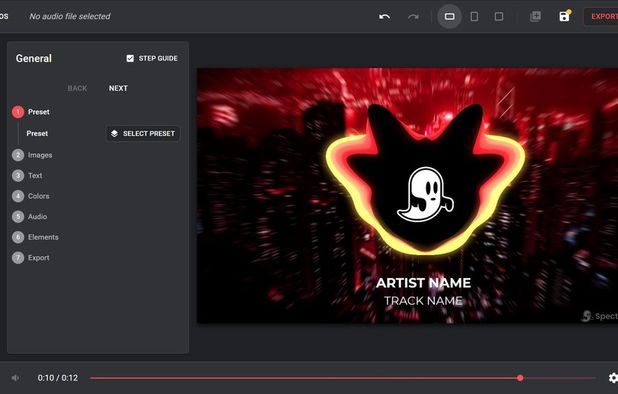
Task: Open playback settings gear icon
Action: pos(613,378)
